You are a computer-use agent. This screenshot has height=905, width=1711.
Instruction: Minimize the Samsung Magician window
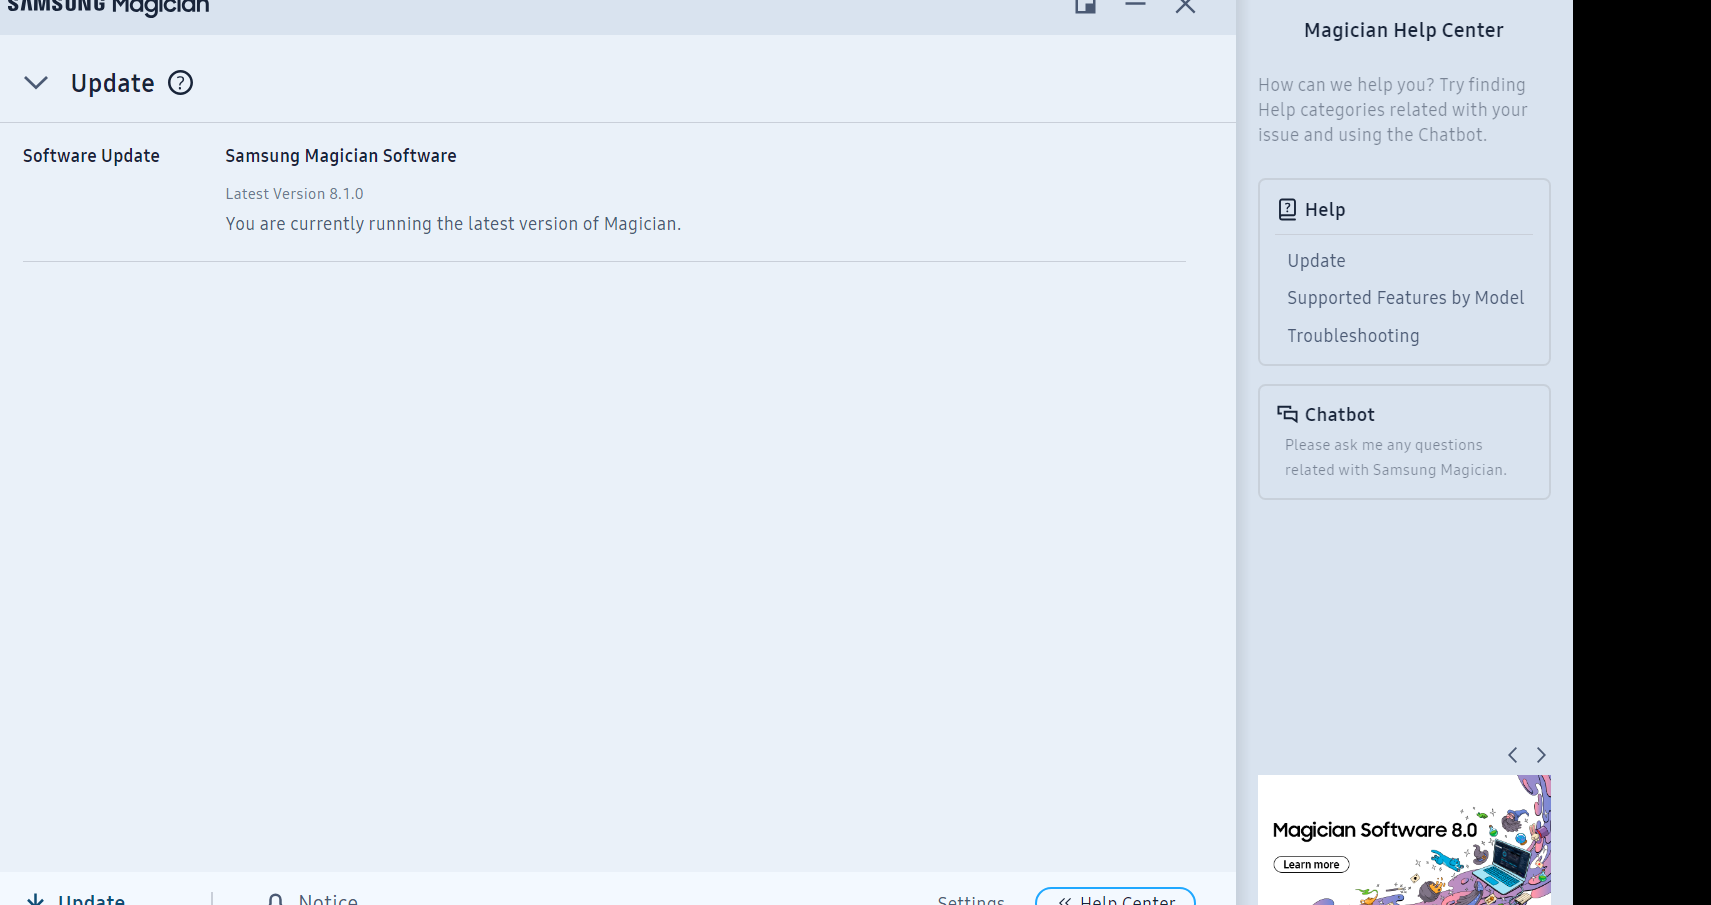tap(1135, 5)
